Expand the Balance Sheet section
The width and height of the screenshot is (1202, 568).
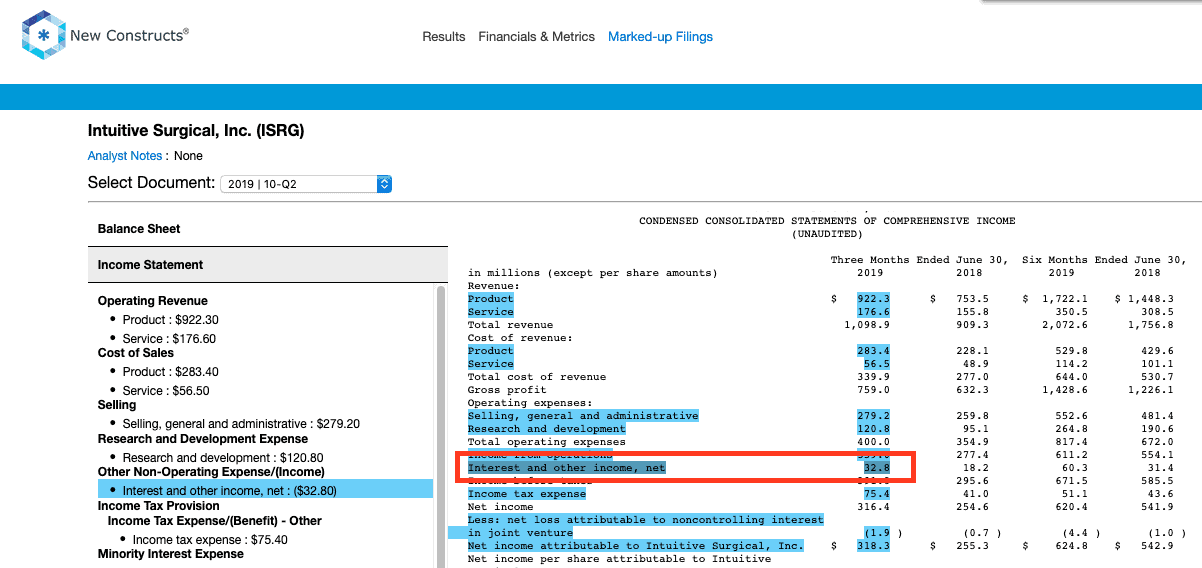268,229
